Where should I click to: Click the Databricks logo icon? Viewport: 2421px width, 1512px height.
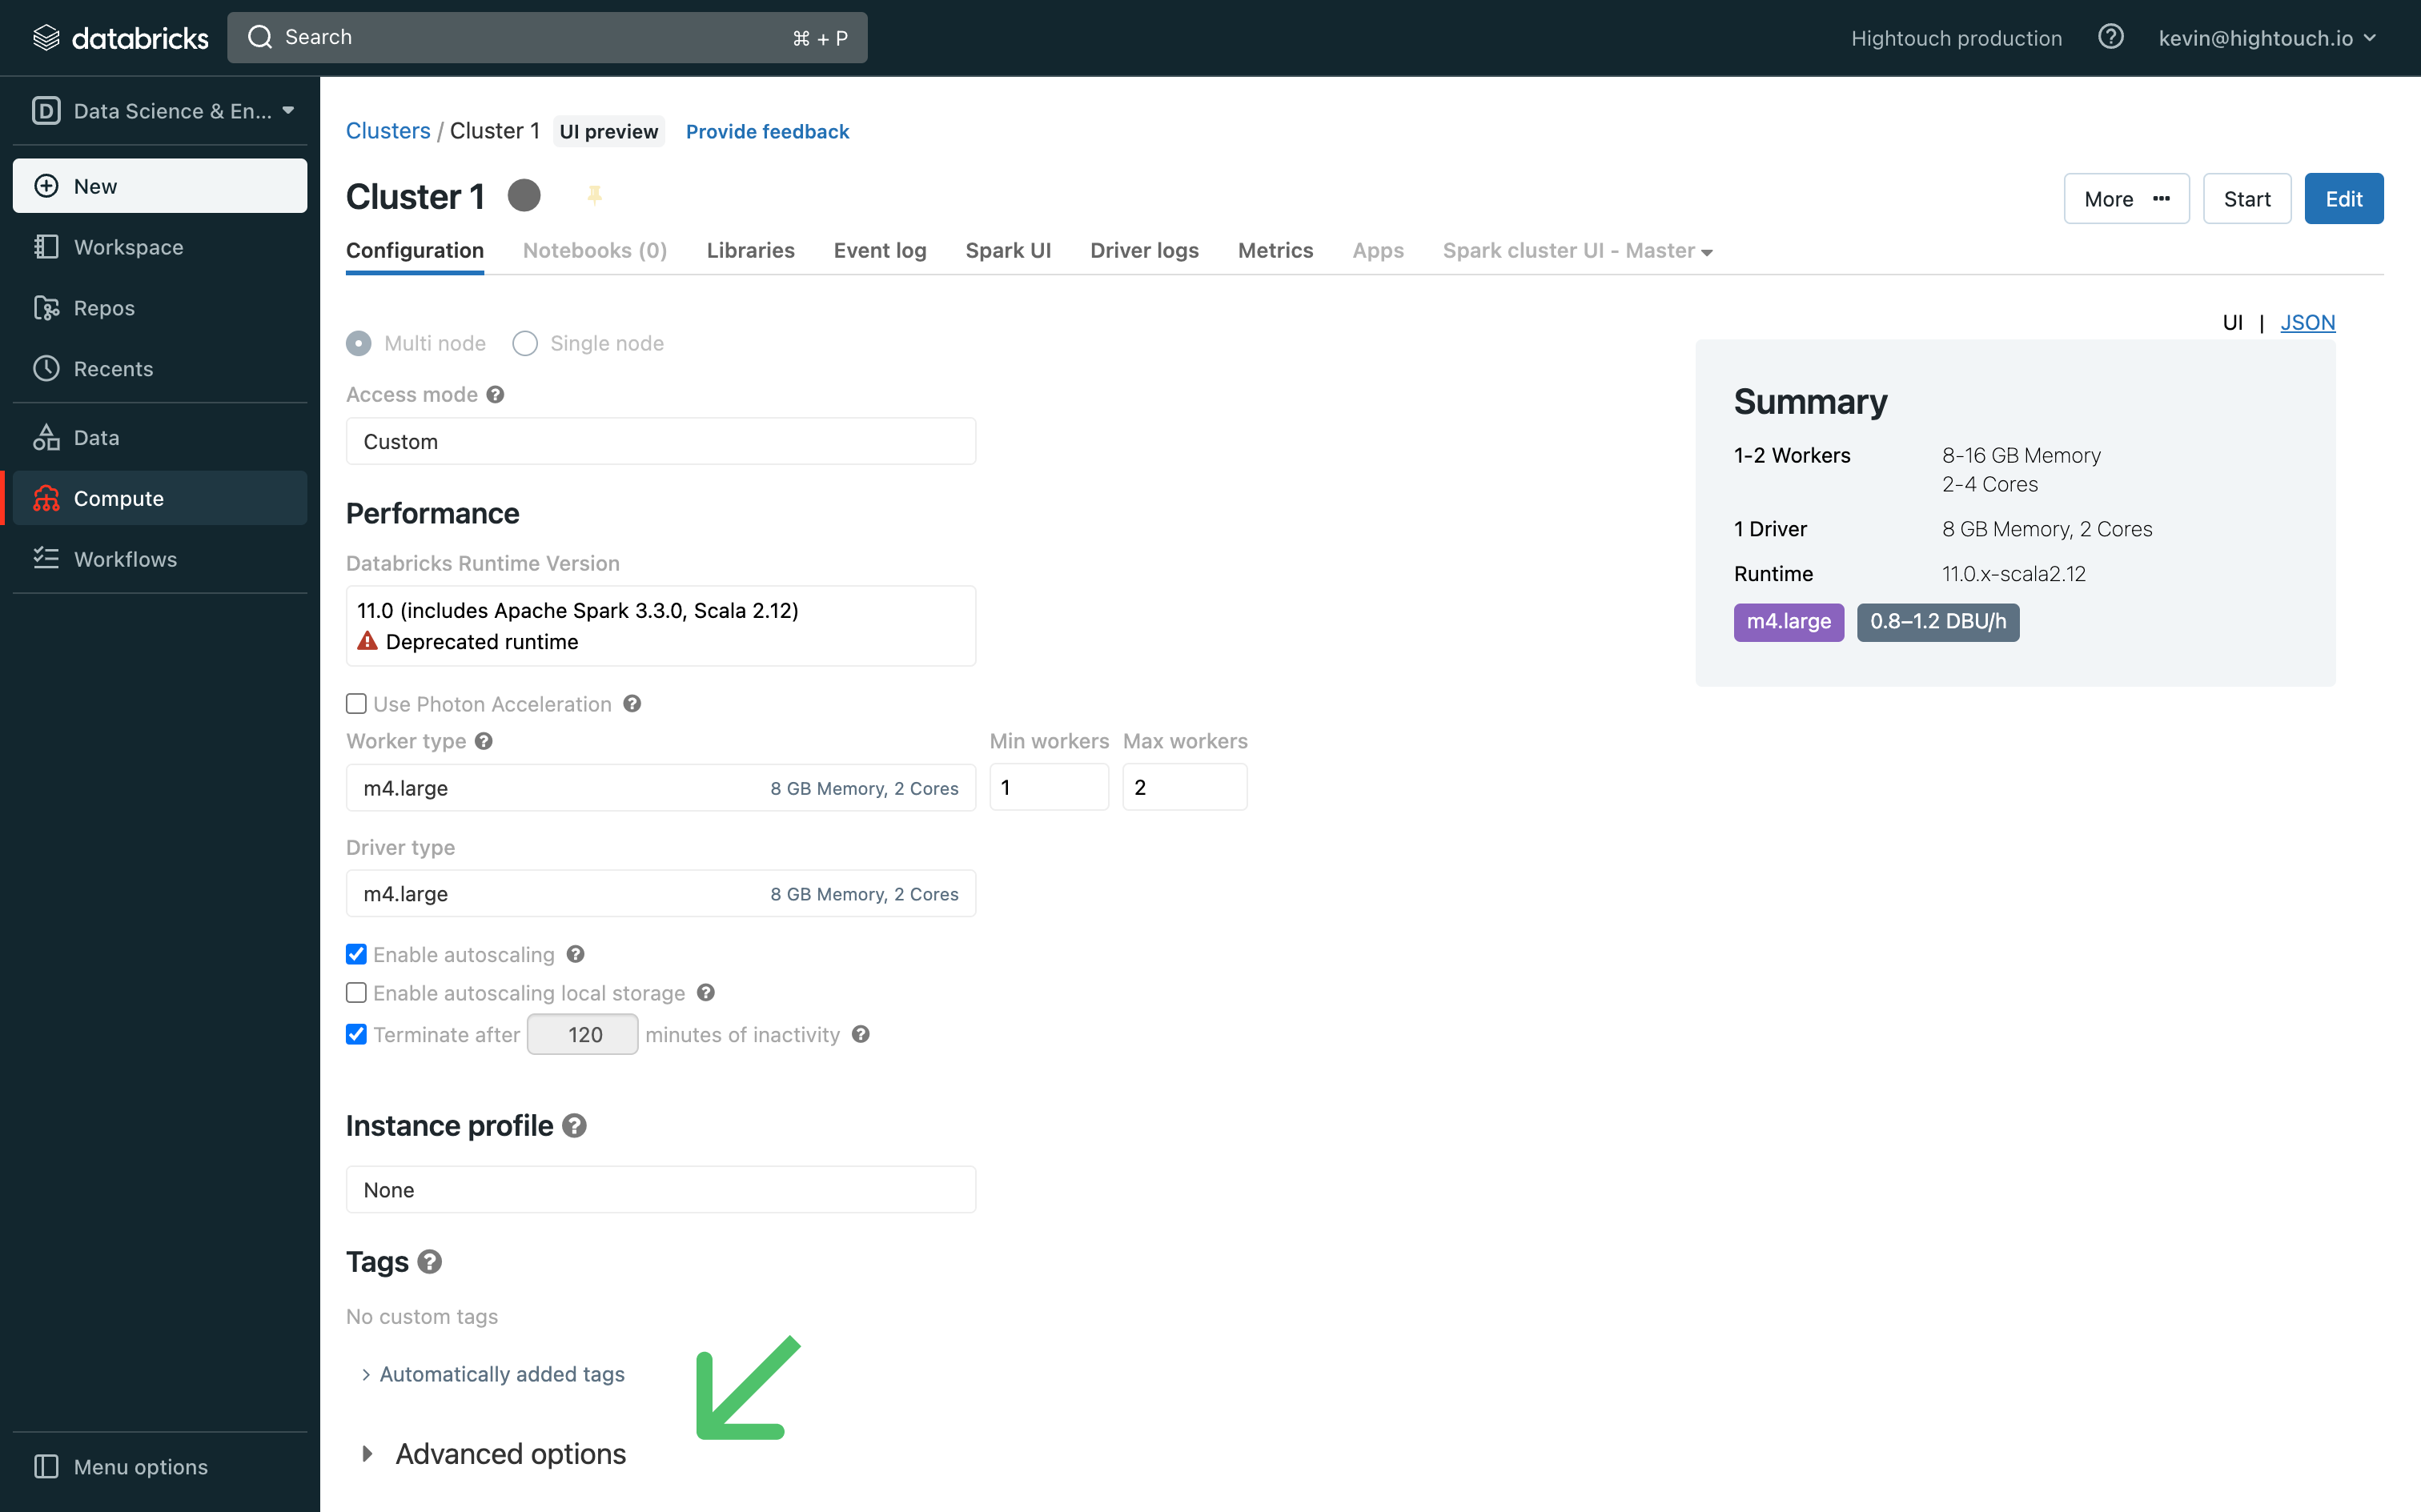[x=38, y=35]
